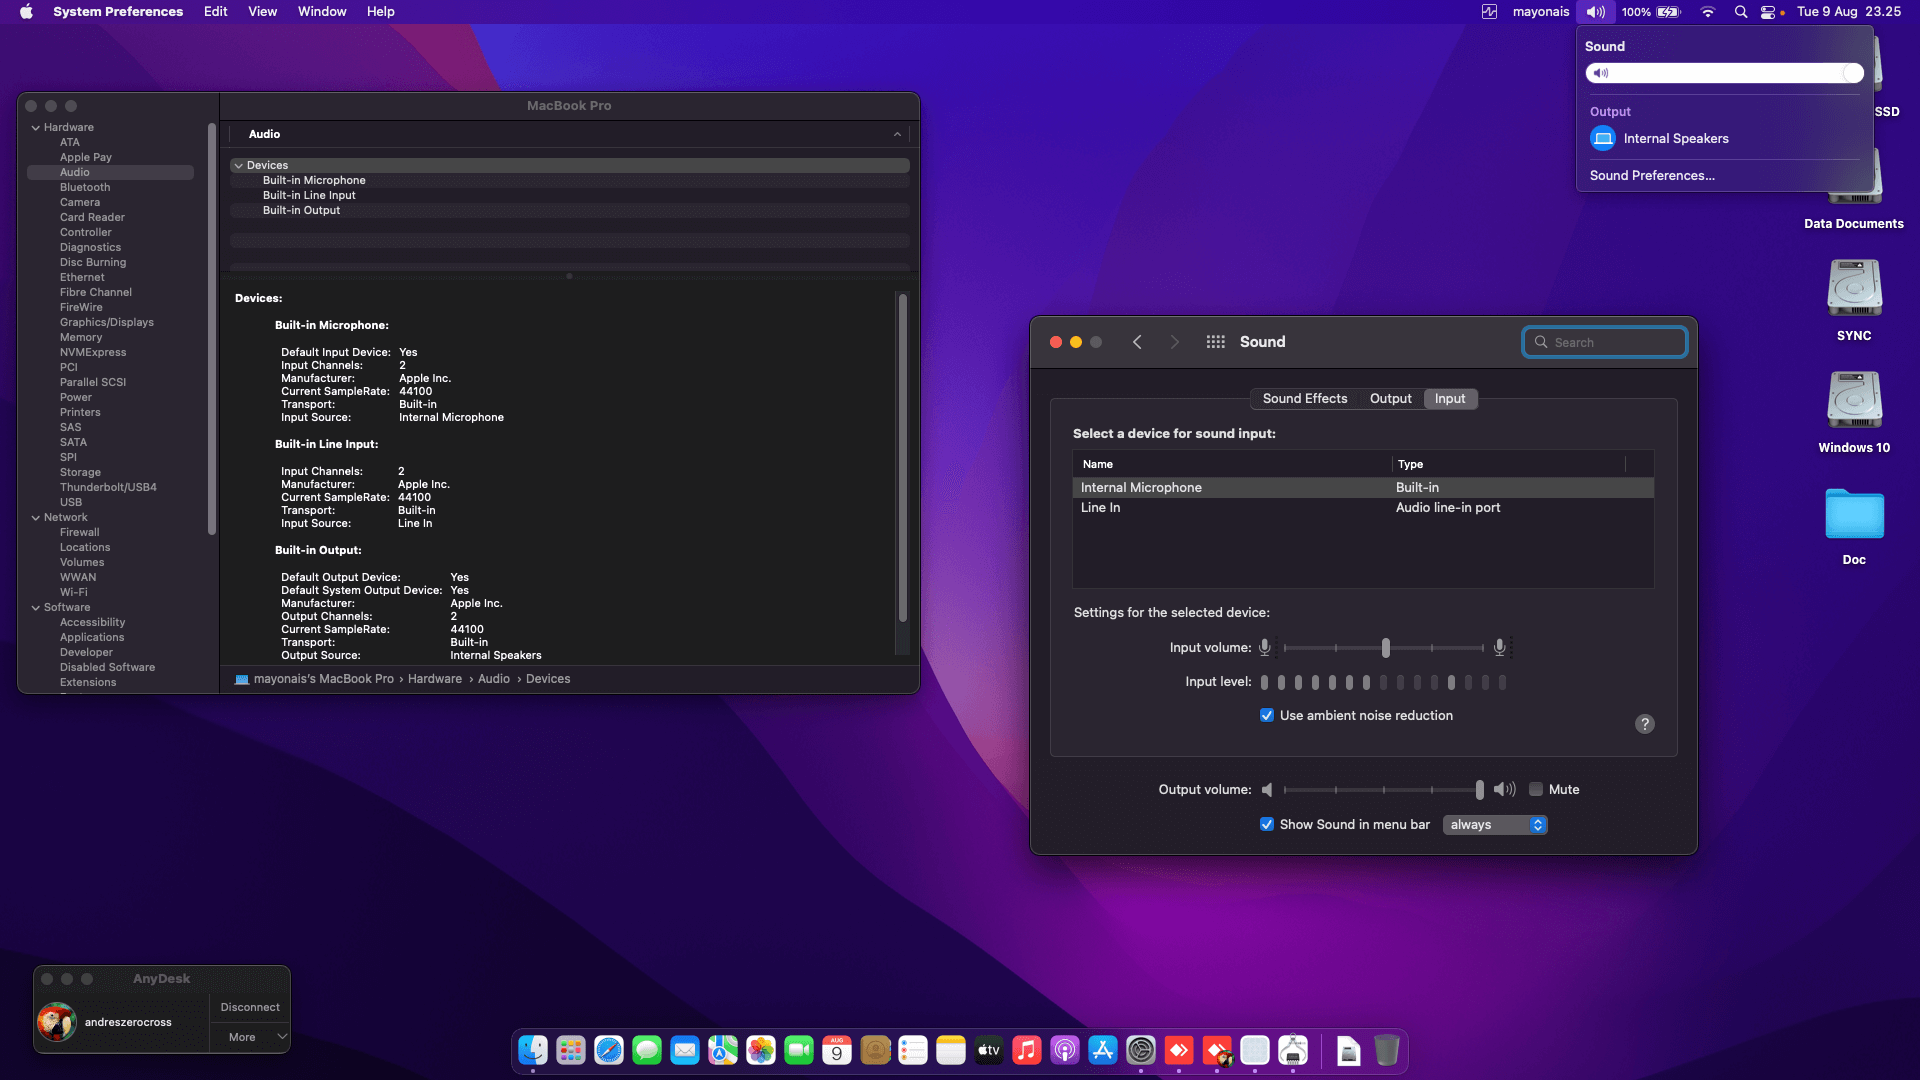Open Control Center from the menu bar

1768,12
